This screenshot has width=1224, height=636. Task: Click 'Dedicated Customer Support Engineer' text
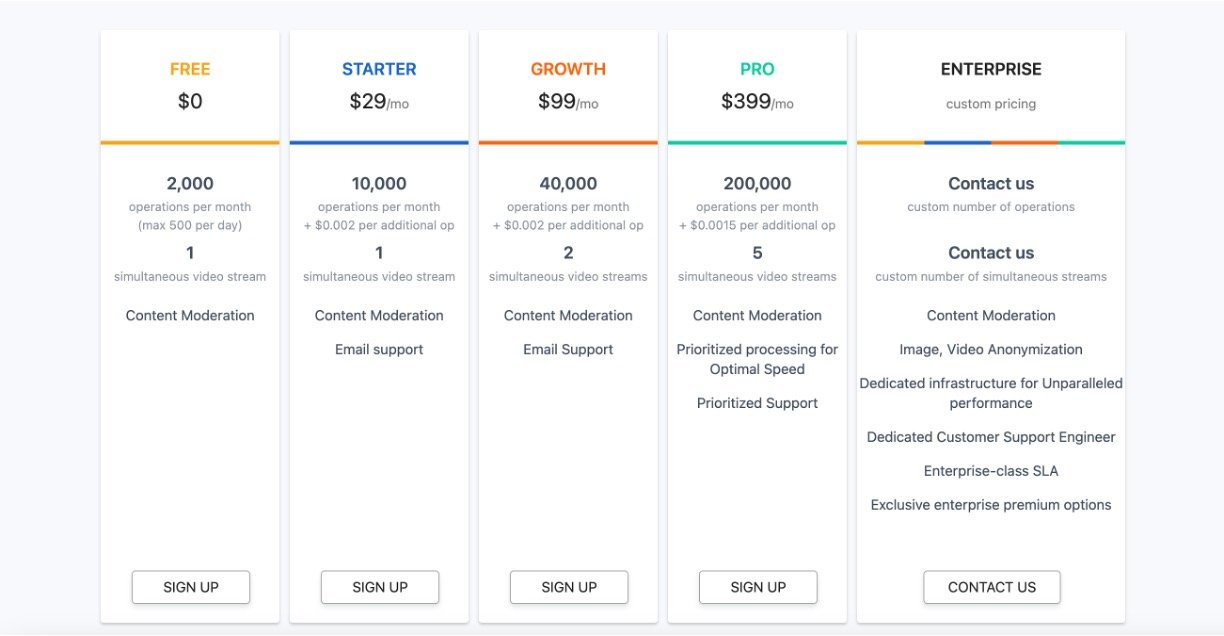991,437
